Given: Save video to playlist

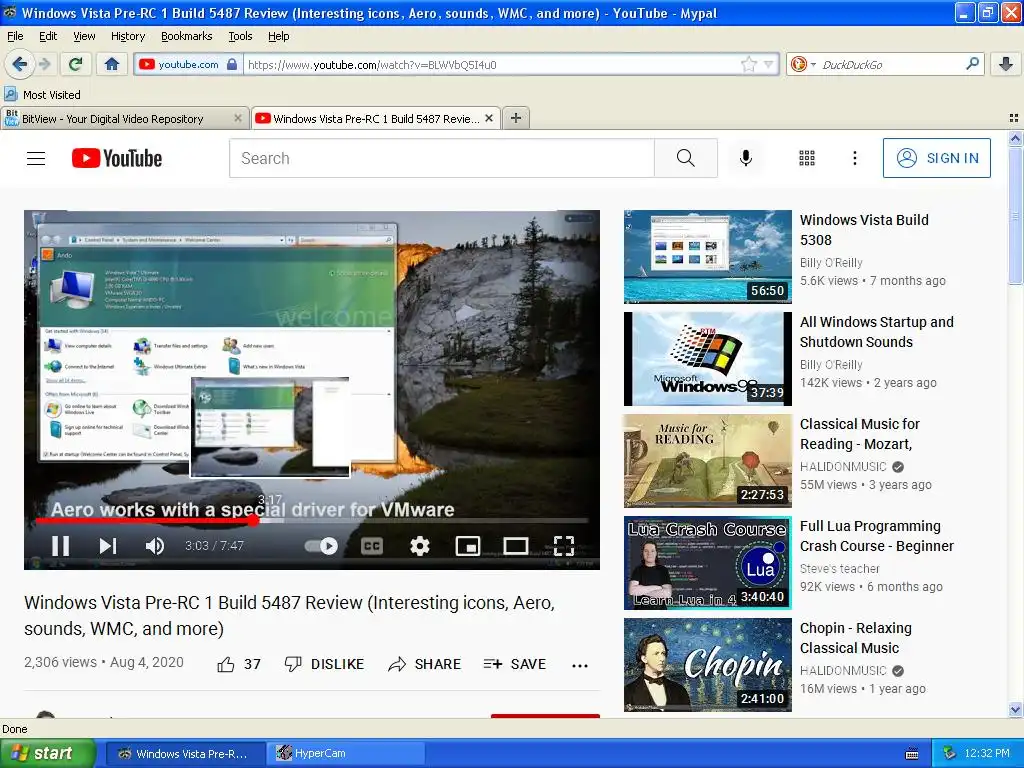Looking at the screenshot, I should click(x=515, y=664).
